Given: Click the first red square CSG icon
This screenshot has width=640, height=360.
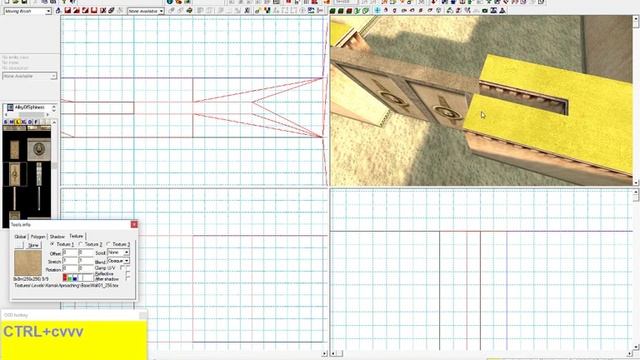Looking at the screenshot, I should click(68, 11).
